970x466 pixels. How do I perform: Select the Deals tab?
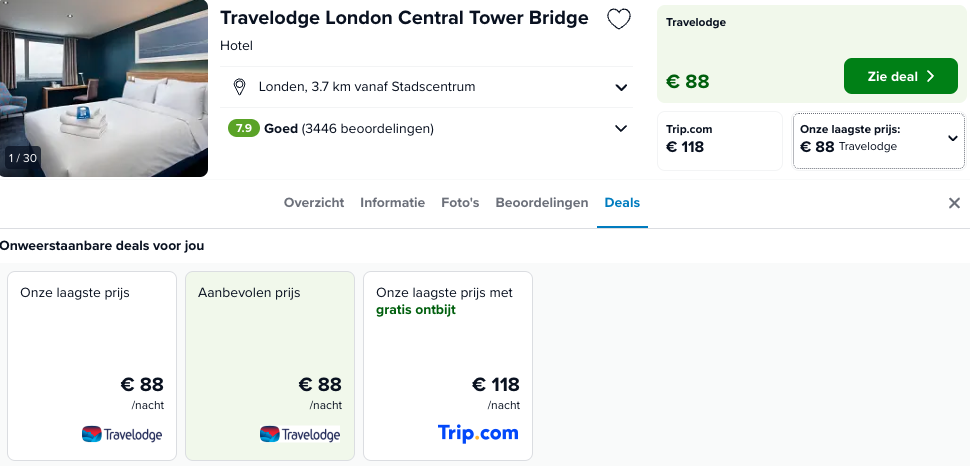tap(622, 202)
